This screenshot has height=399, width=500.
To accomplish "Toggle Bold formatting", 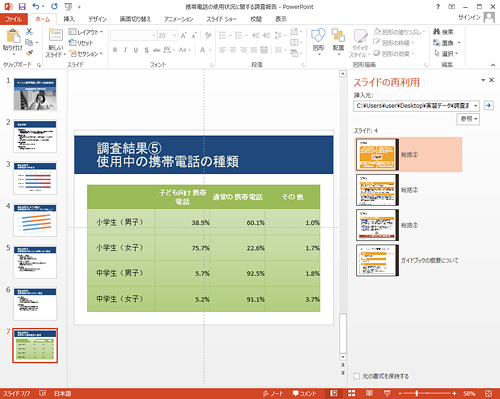I will (x=115, y=50).
